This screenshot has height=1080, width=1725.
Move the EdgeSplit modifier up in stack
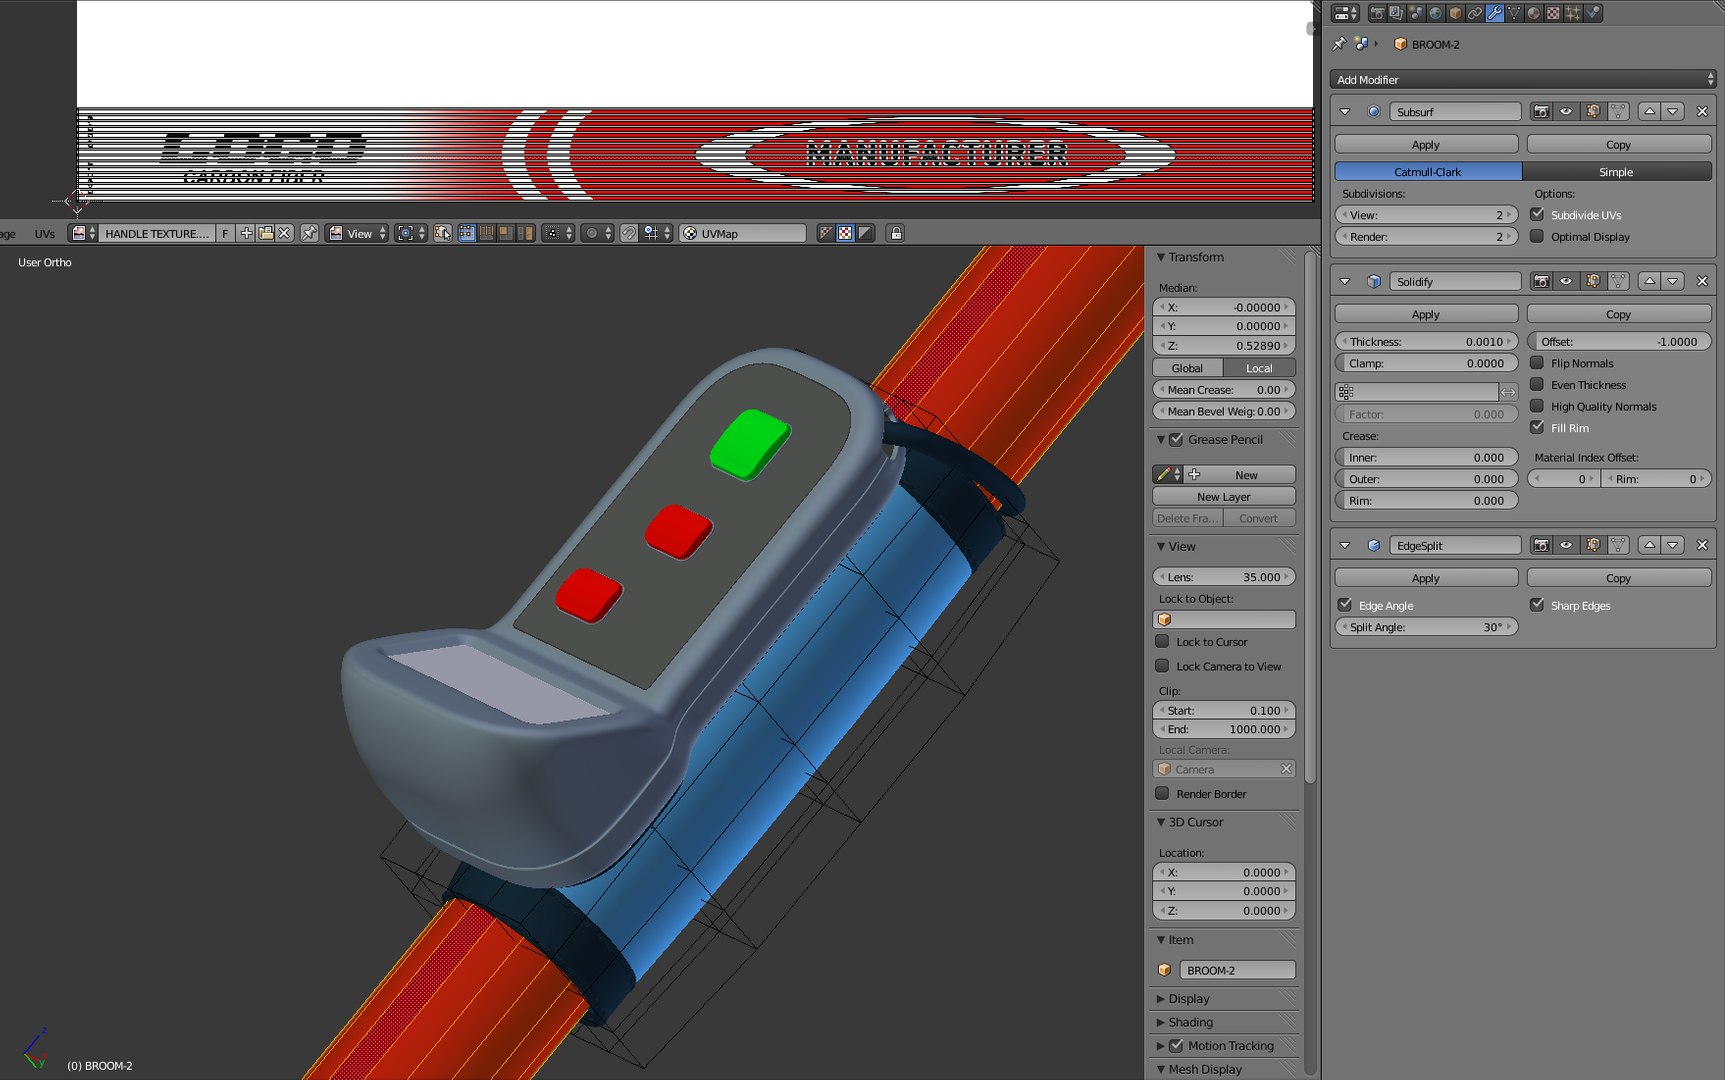[x=1650, y=546]
